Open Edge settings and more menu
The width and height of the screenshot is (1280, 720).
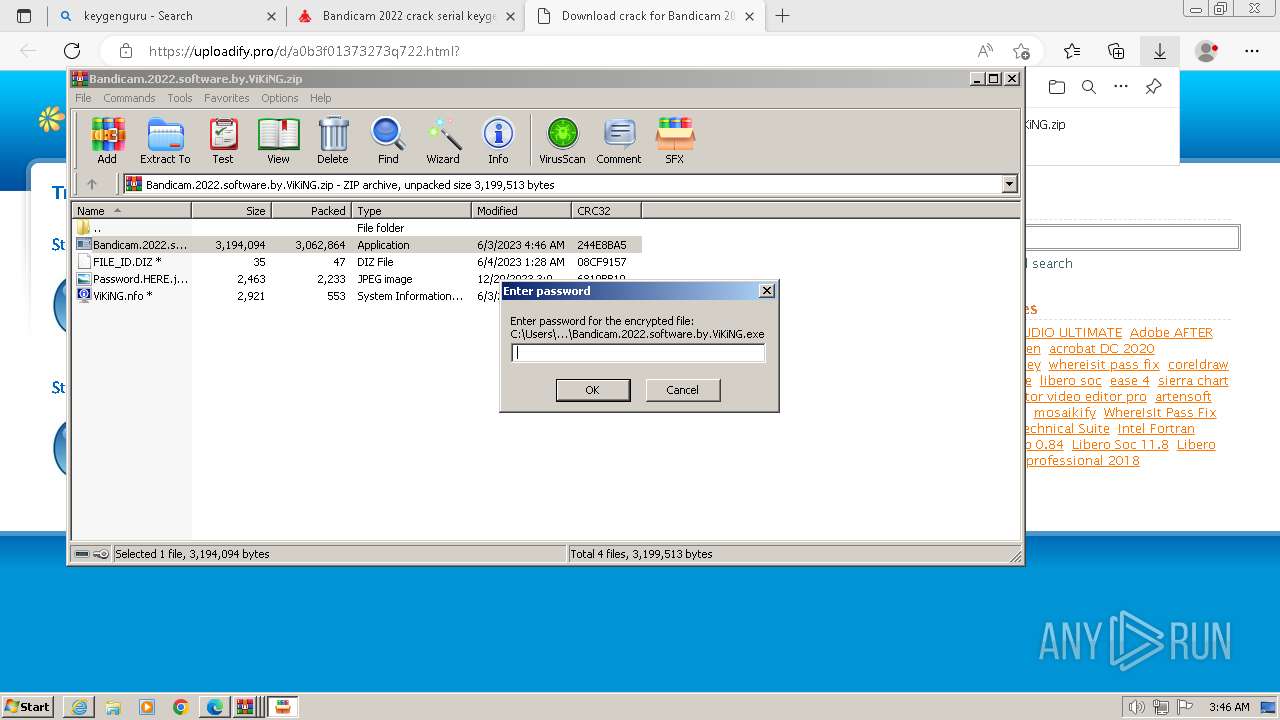click(x=1251, y=51)
